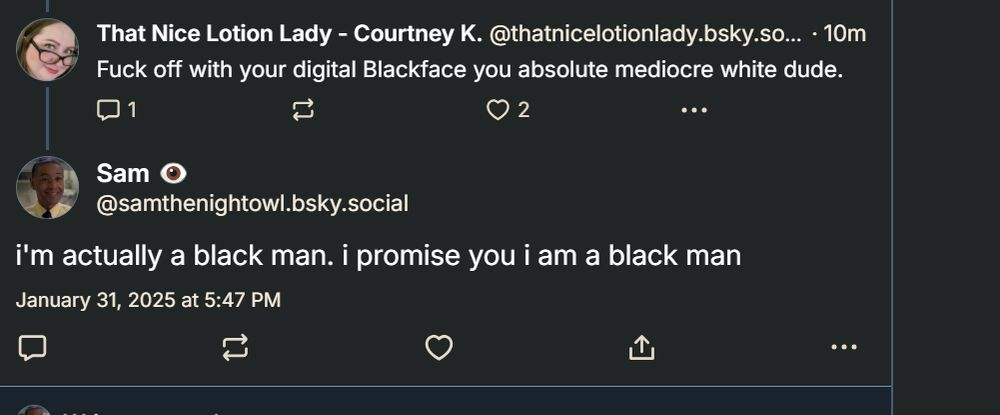
Task: Open Sam's profile avatar
Action: click(x=47, y=187)
